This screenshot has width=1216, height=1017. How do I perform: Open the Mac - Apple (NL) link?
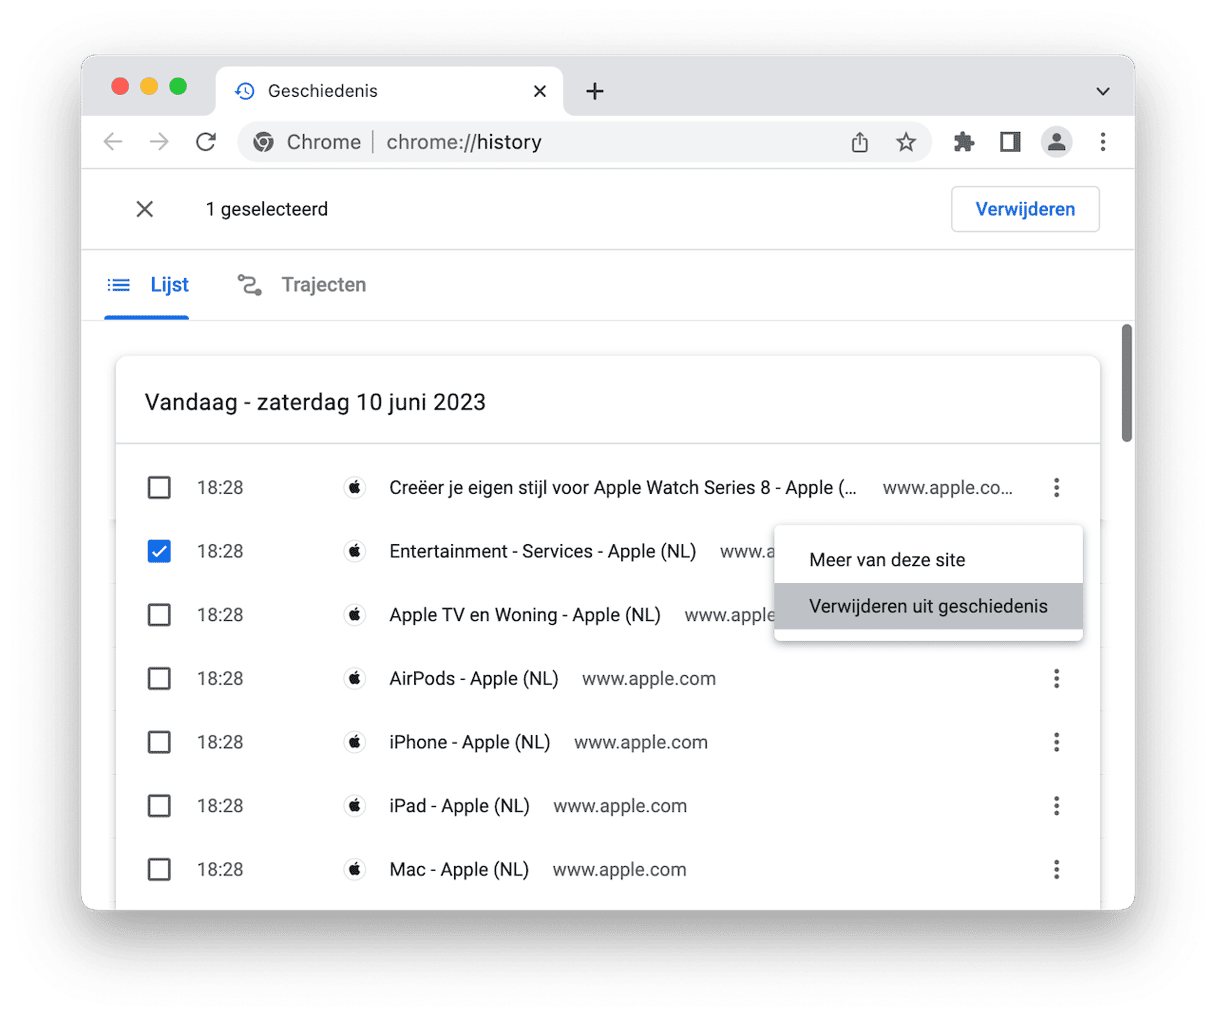click(x=459, y=870)
